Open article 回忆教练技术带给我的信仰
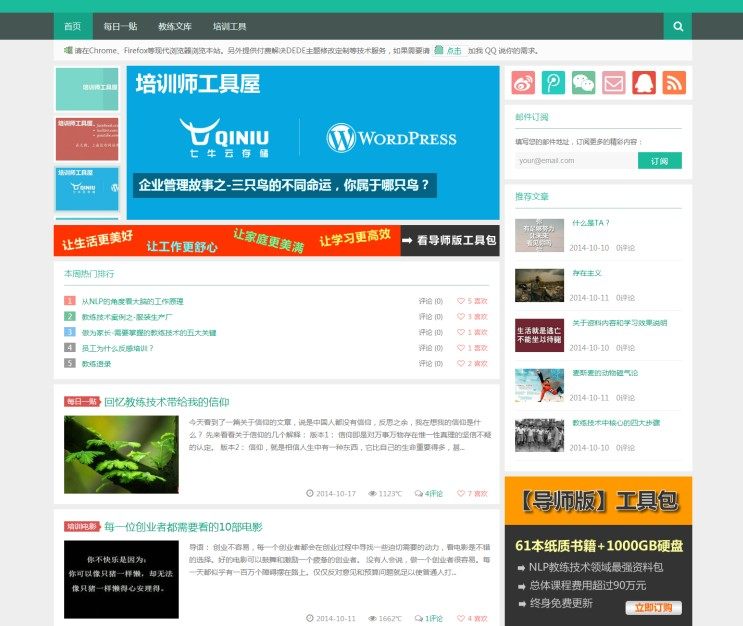743x626 pixels. tap(166, 401)
